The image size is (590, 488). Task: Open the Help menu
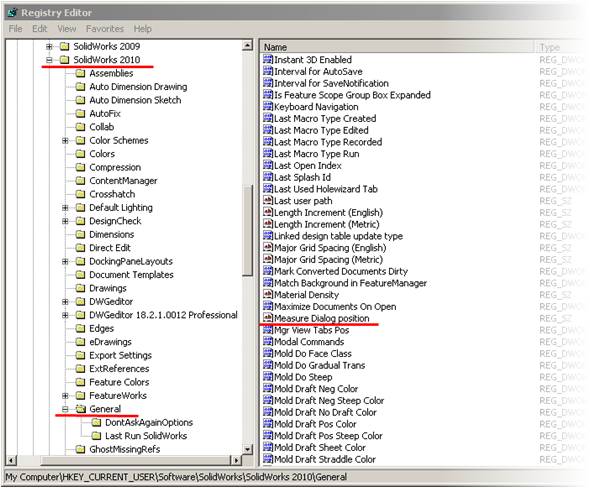click(143, 29)
